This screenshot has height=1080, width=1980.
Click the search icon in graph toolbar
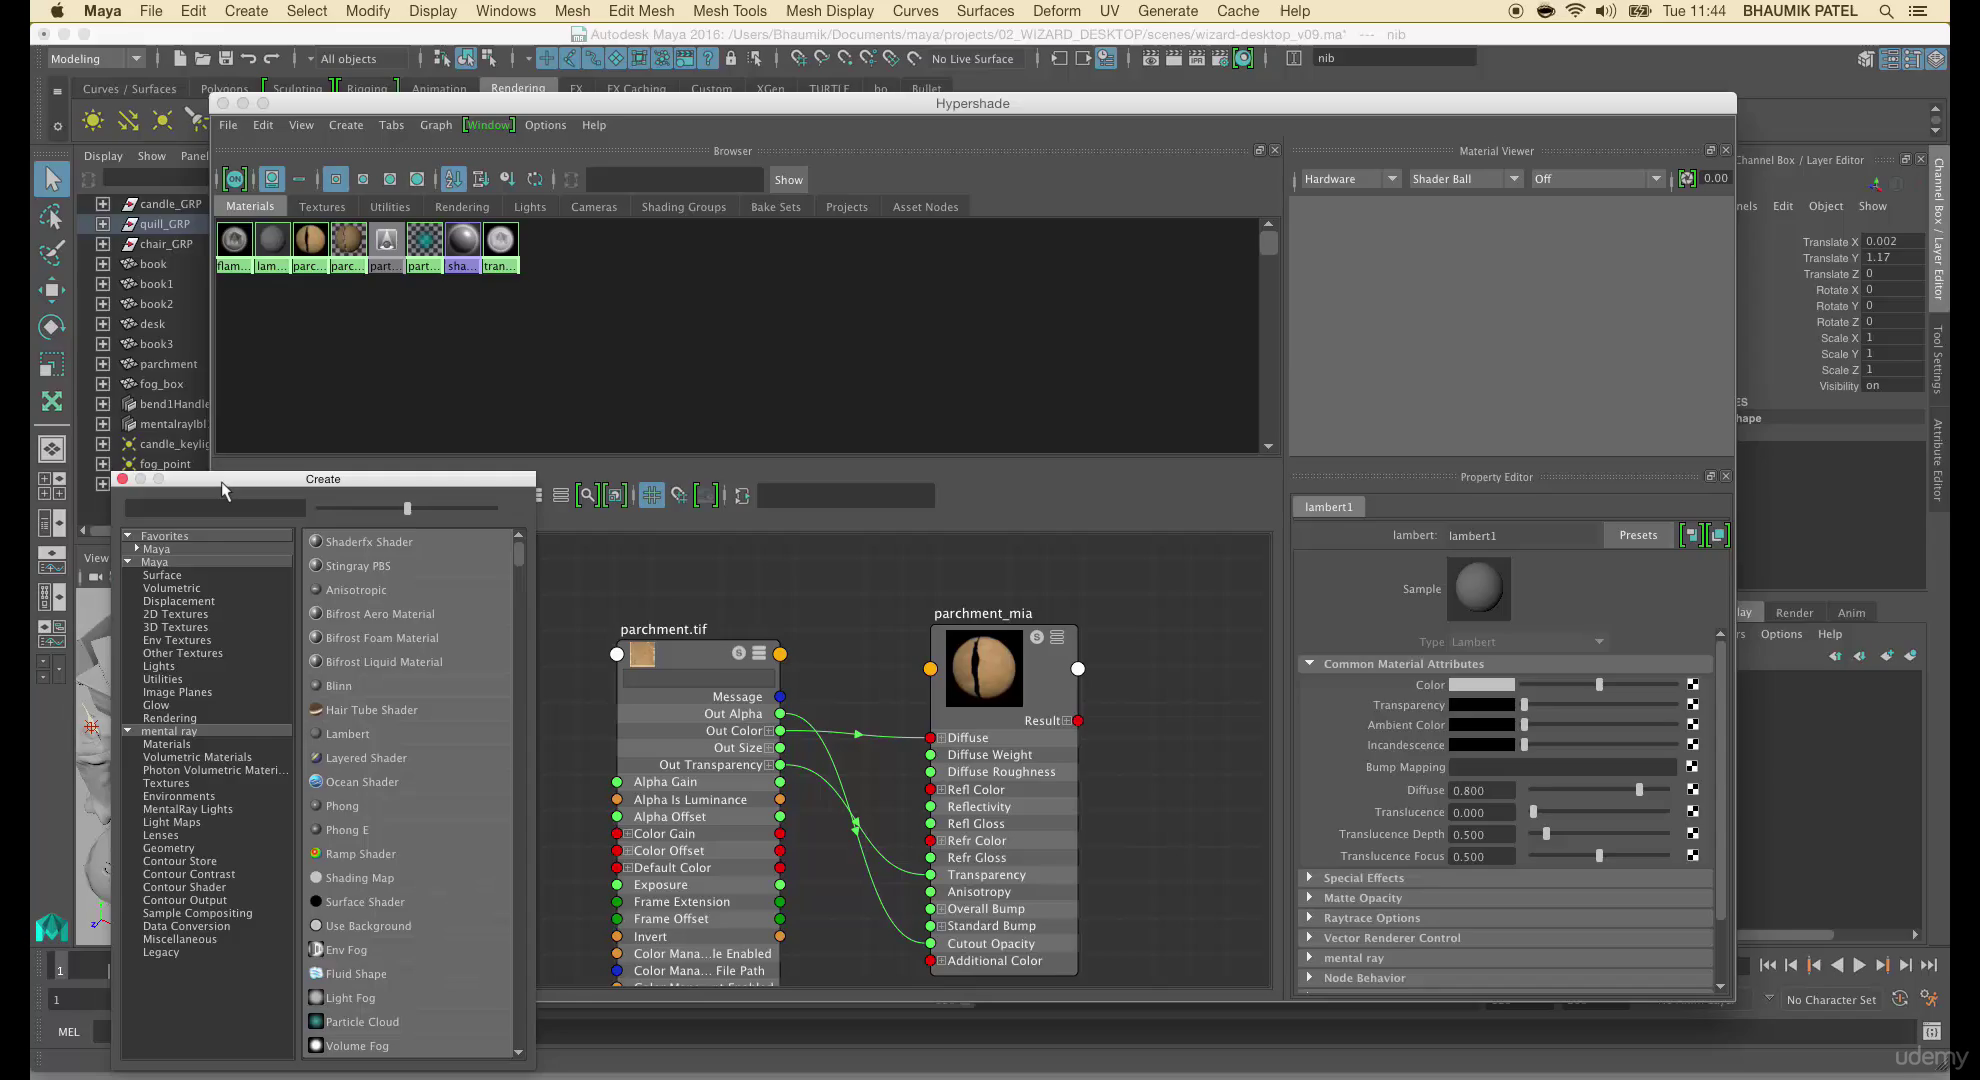click(x=588, y=495)
